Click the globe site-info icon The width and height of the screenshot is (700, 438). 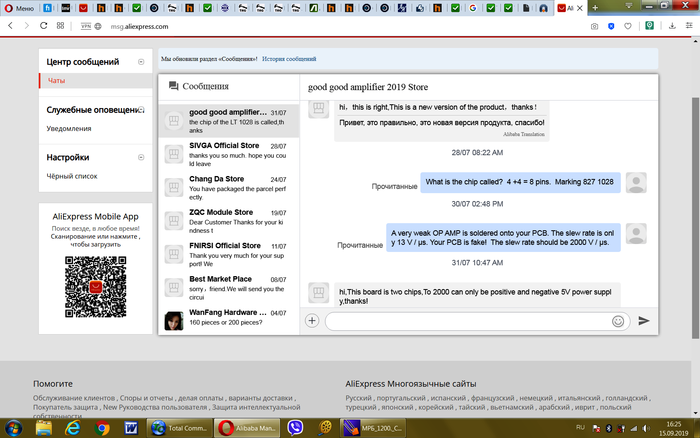pos(98,26)
